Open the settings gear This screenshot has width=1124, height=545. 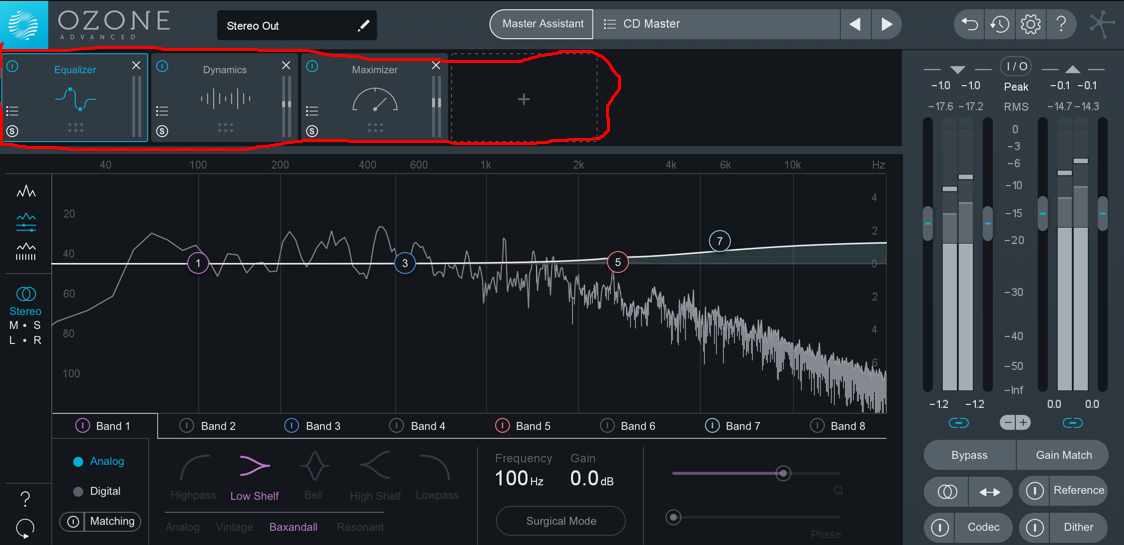coord(1030,24)
